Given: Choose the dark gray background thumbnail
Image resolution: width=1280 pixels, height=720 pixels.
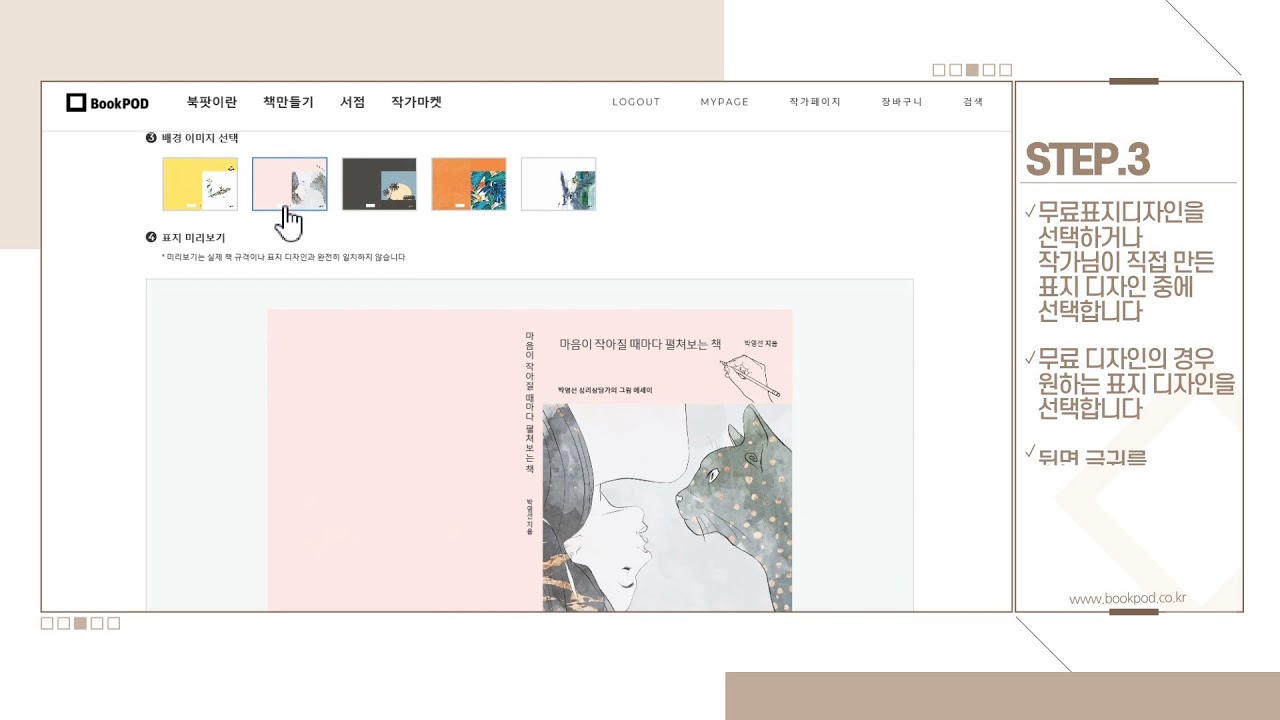Looking at the screenshot, I should pos(379,184).
